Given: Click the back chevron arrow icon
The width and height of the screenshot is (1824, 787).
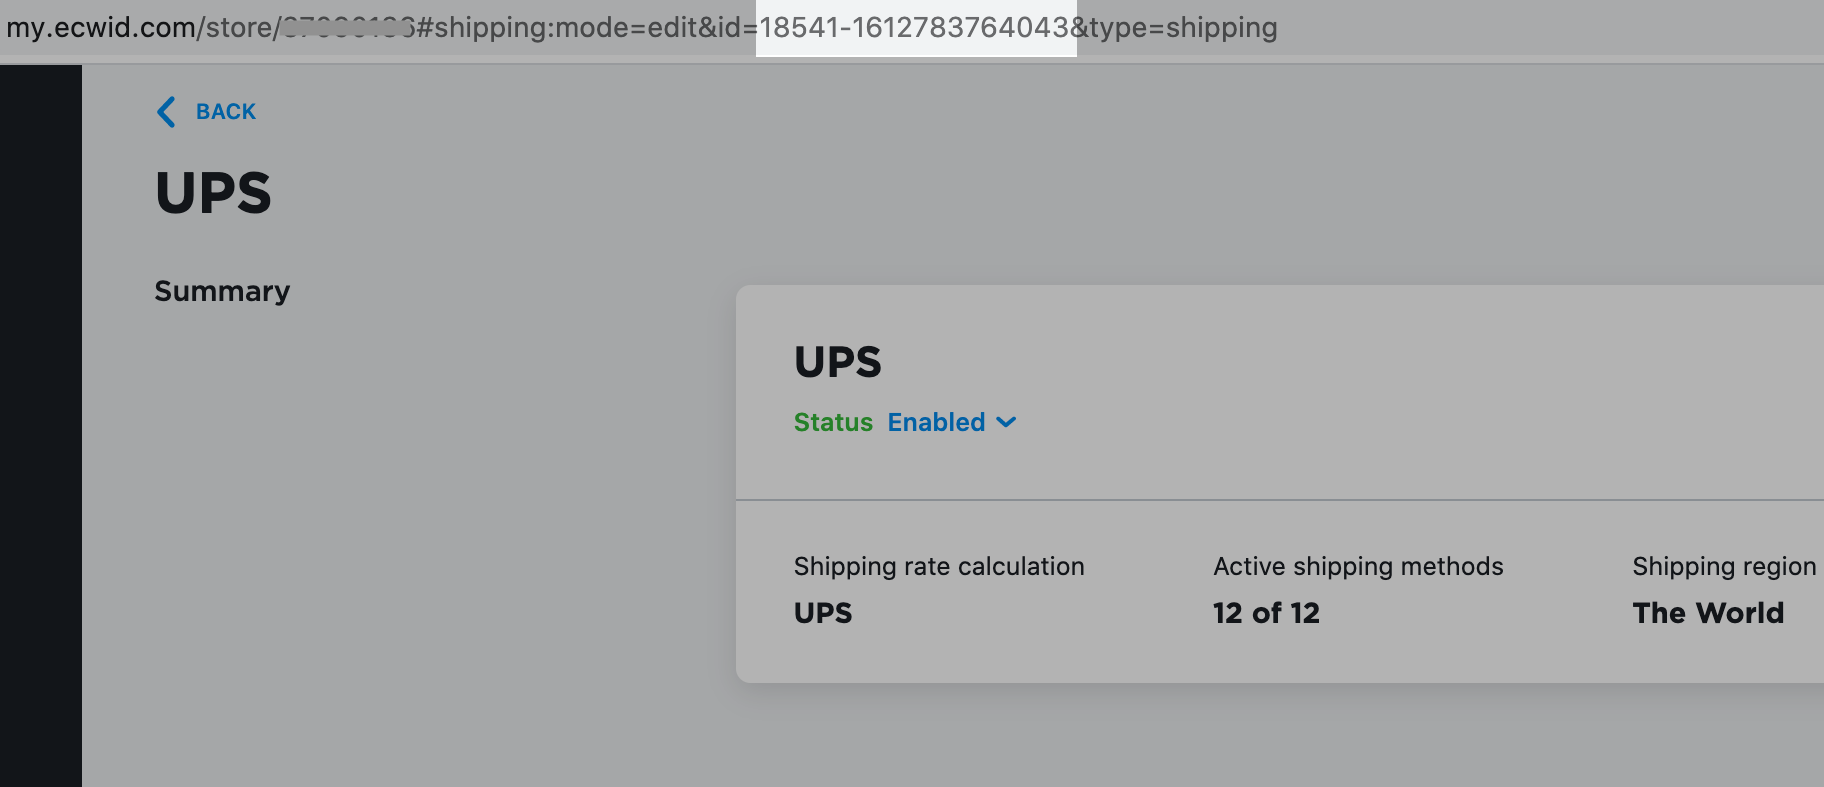Looking at the screenshot, I should tap(166, 112).
